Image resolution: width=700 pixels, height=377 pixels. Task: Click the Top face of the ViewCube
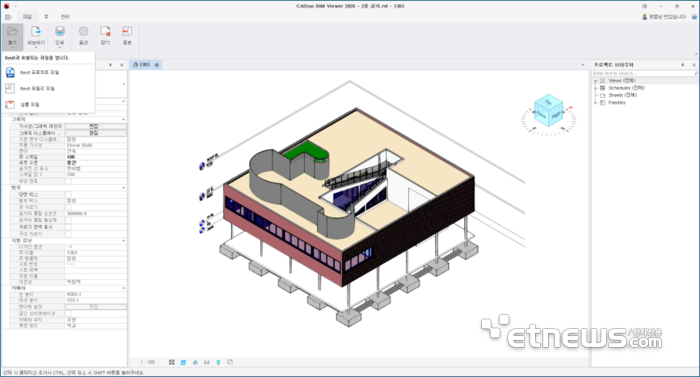pyautogui.click(x=549, y=102)
